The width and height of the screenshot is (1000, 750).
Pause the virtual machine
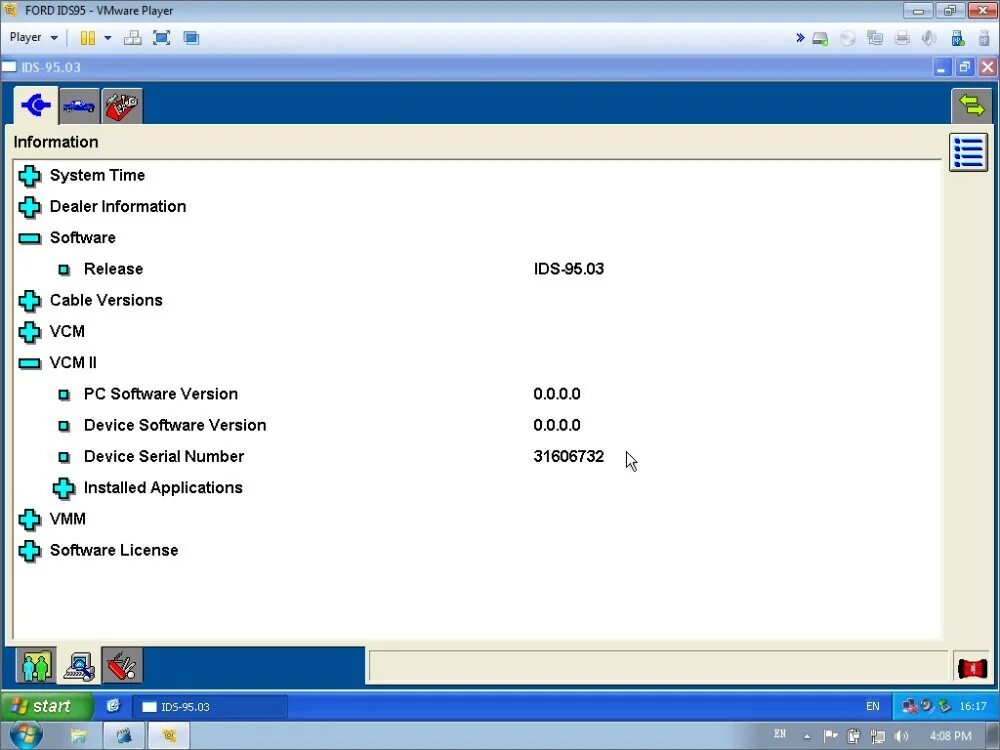click(87, 38)
